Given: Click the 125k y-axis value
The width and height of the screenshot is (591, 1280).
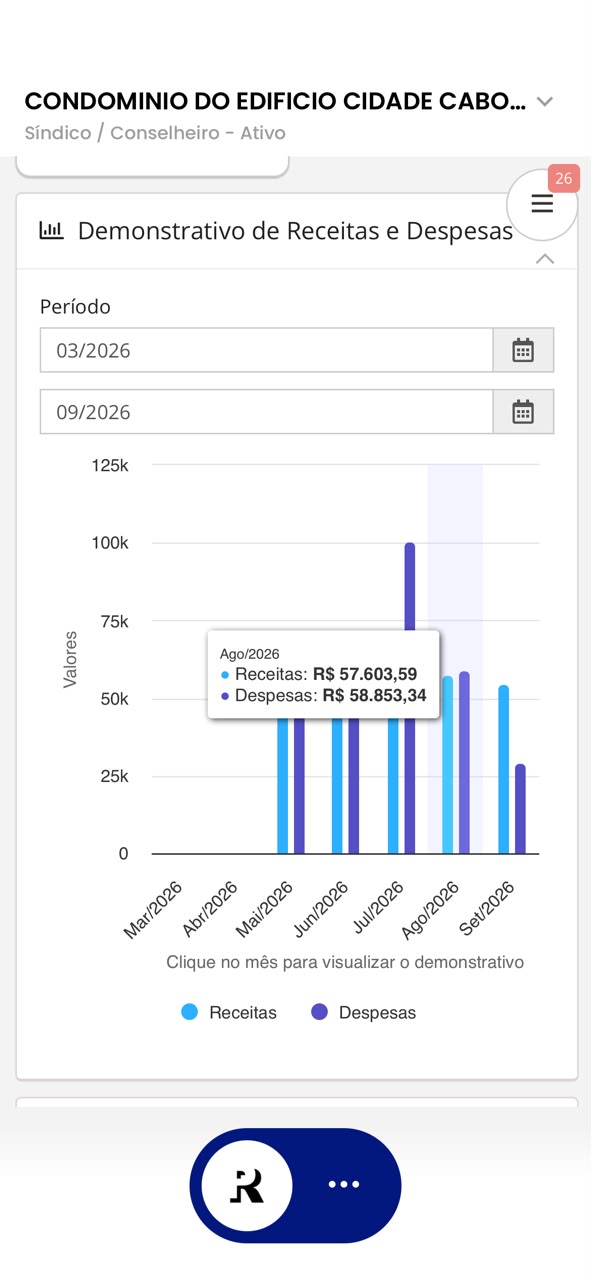Looking at the screenshot, I should coord(110,465).
